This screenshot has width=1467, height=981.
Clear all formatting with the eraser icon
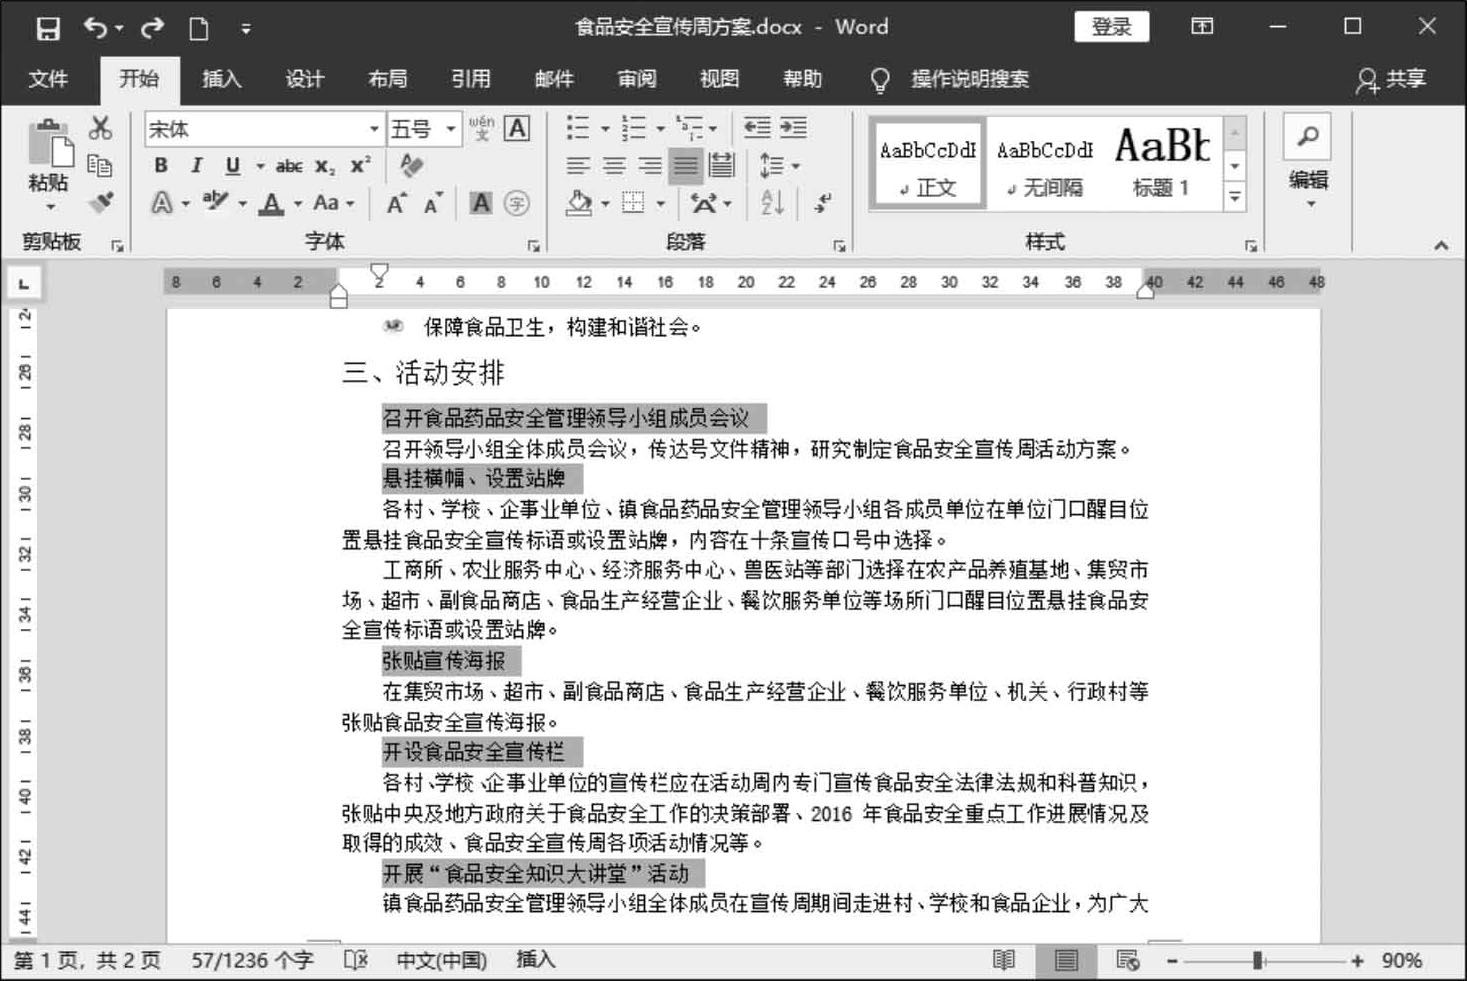click(411, 165)
